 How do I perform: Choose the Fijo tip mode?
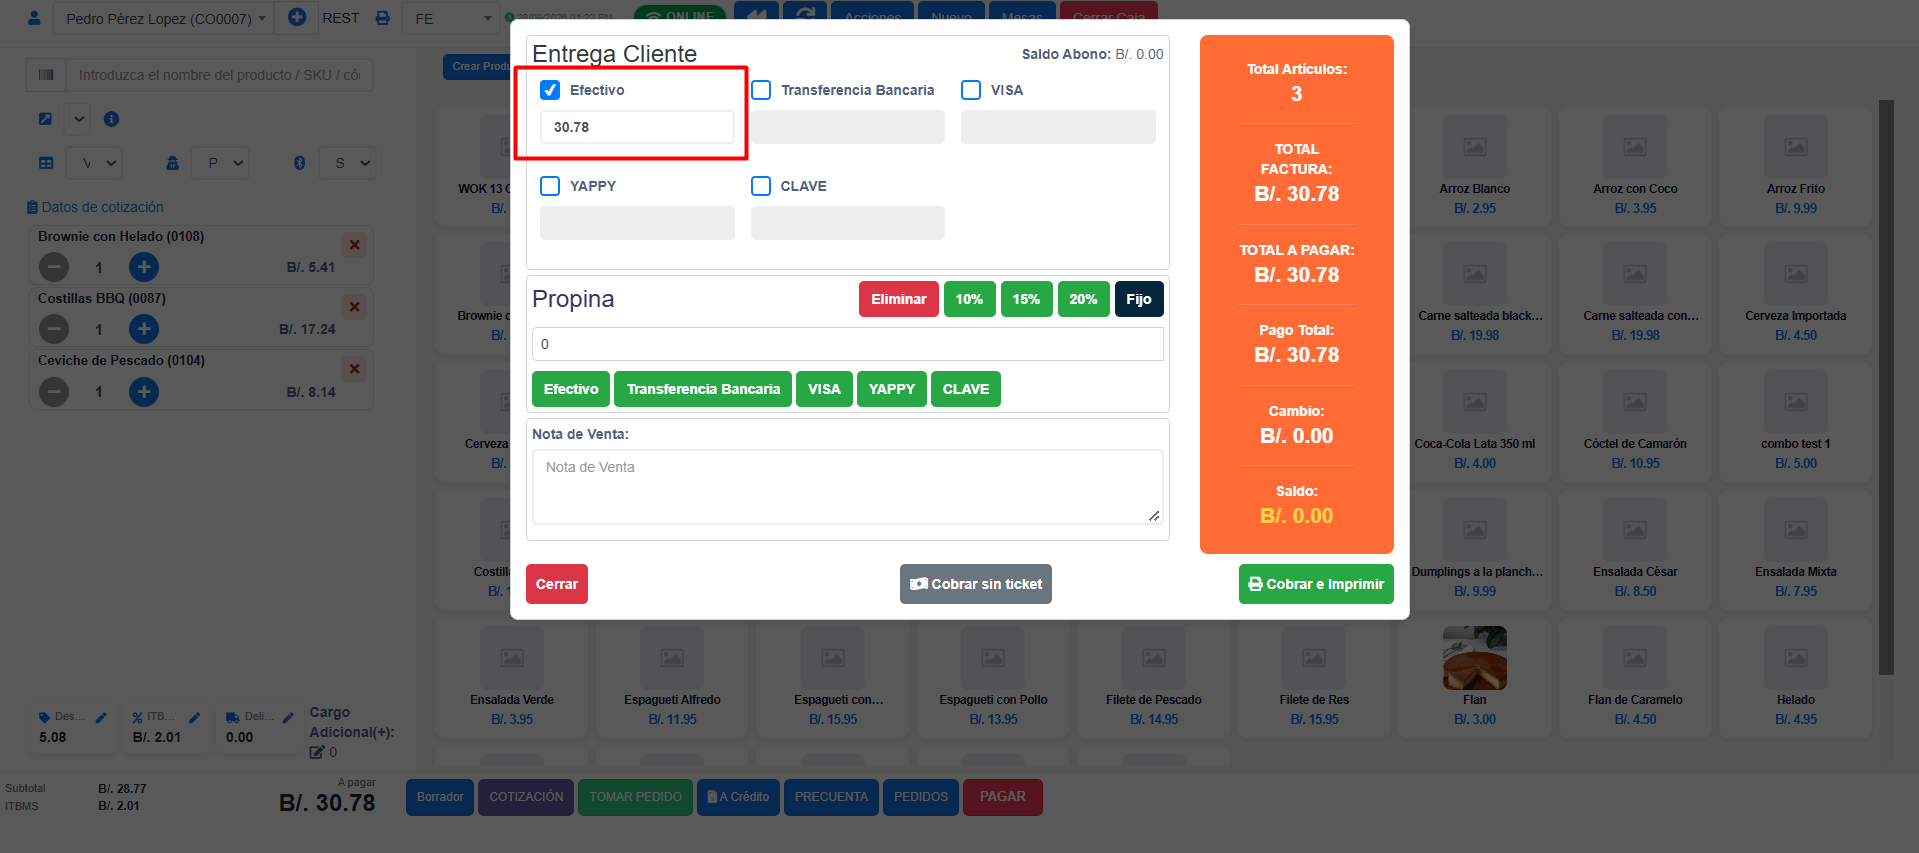pyautogui.click(x=1138, y=299)
